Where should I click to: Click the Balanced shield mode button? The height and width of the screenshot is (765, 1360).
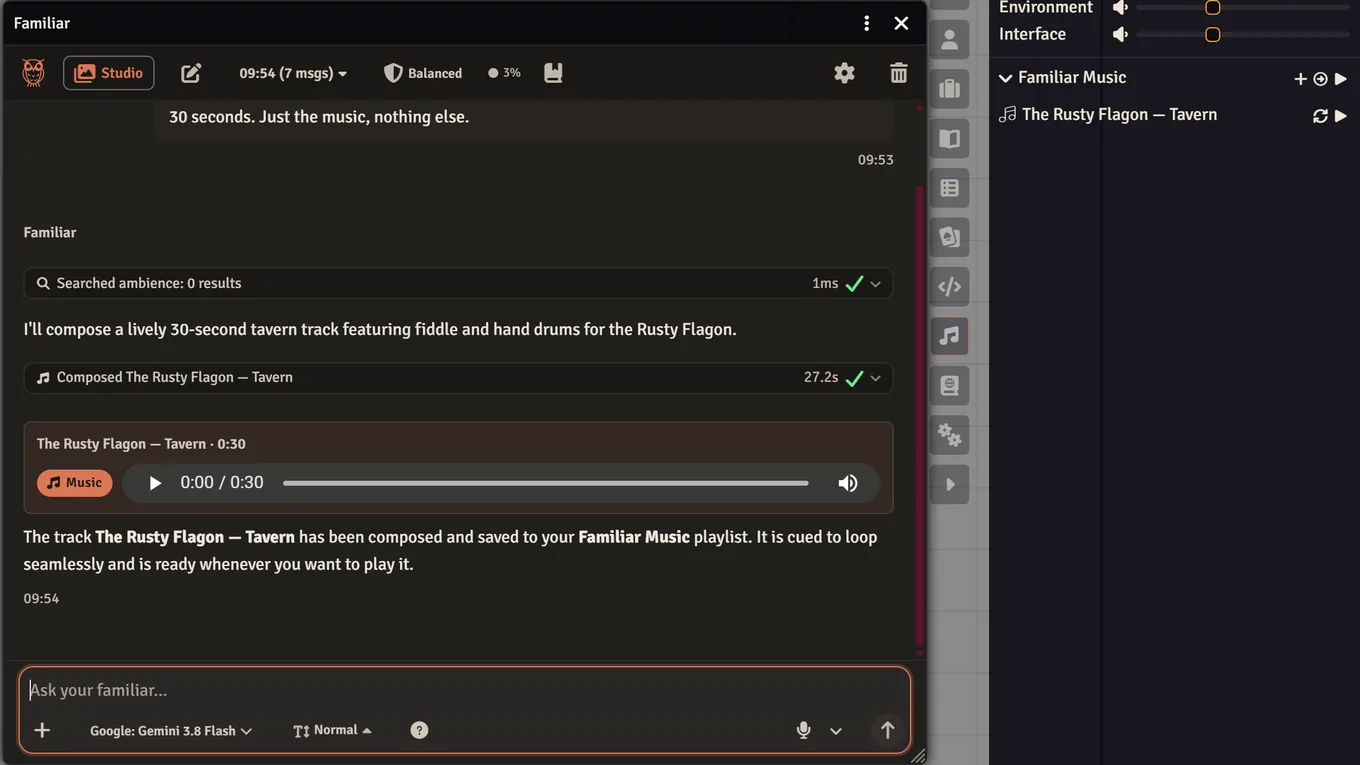click(423, 73)
